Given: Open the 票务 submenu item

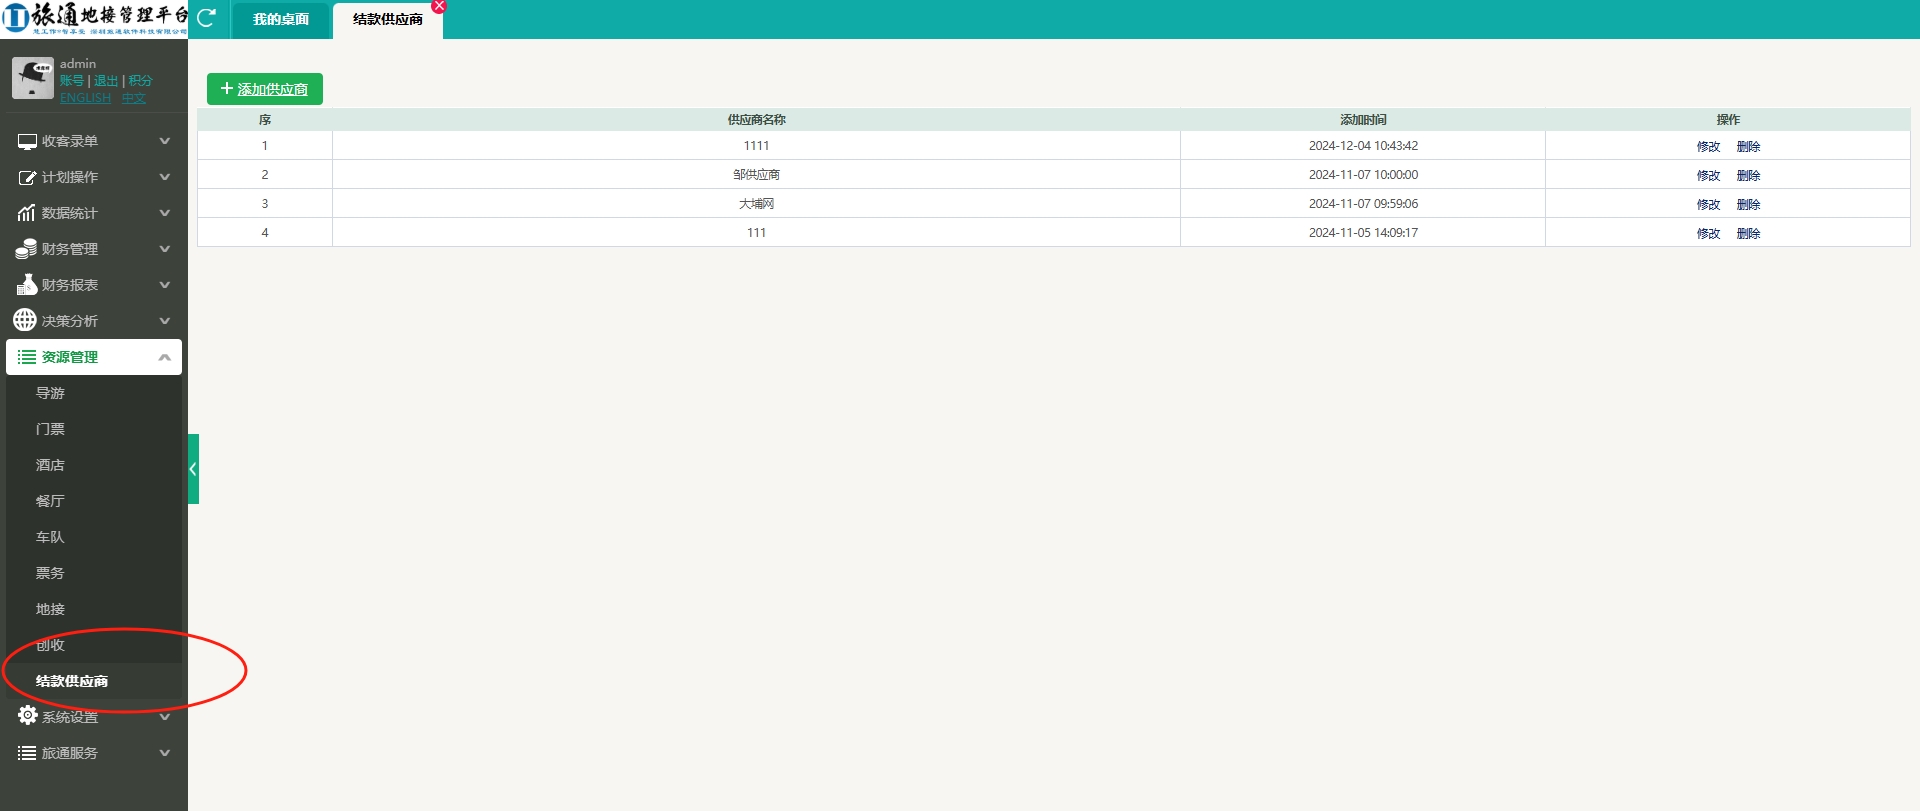Looking at the screenshot, I should 50,573.
